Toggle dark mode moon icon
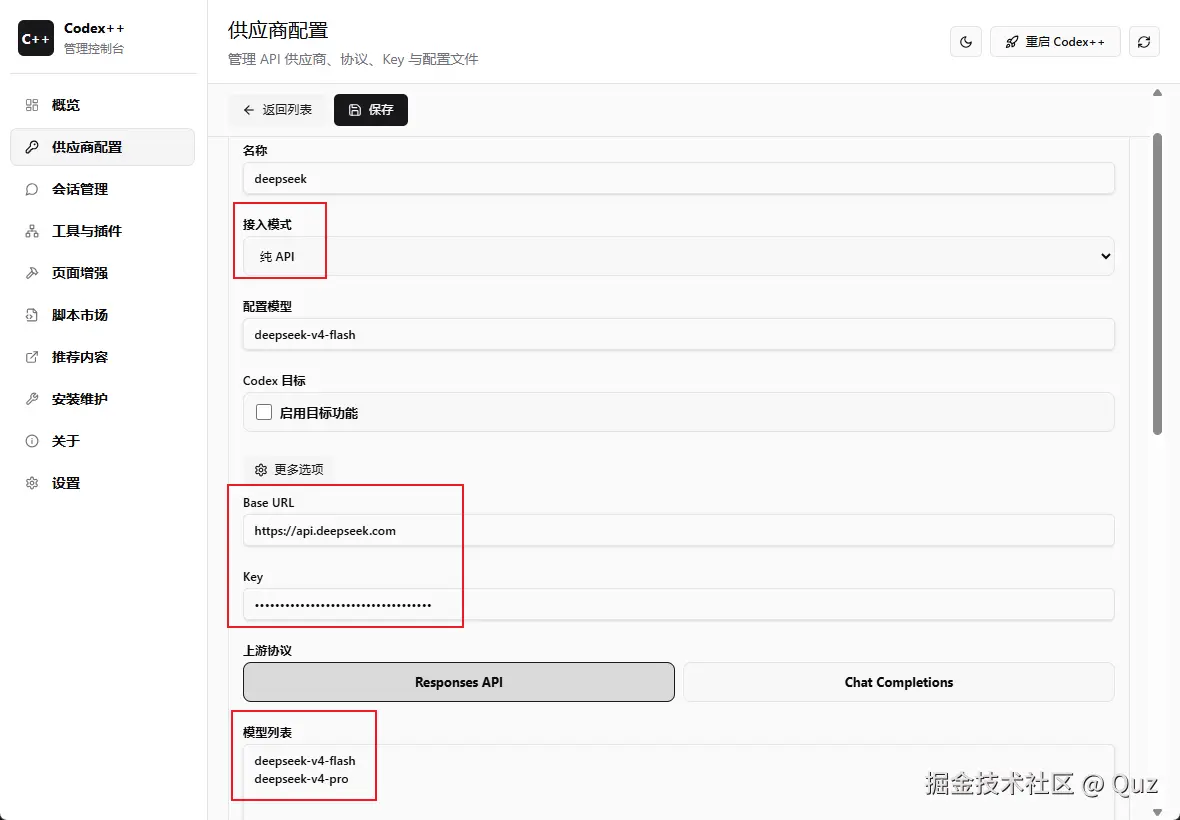Image resolution: width=1180 pixels, height=820 pixels. 966,42
